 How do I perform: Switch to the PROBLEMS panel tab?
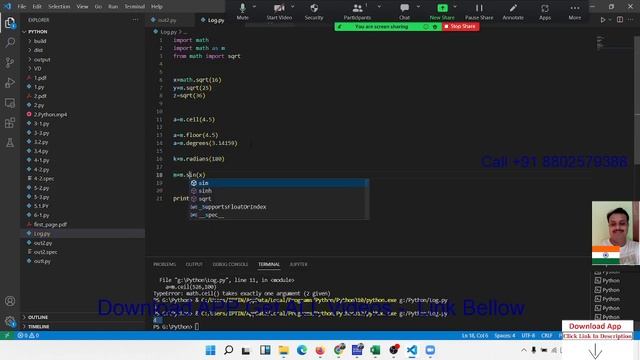[164, 264]
